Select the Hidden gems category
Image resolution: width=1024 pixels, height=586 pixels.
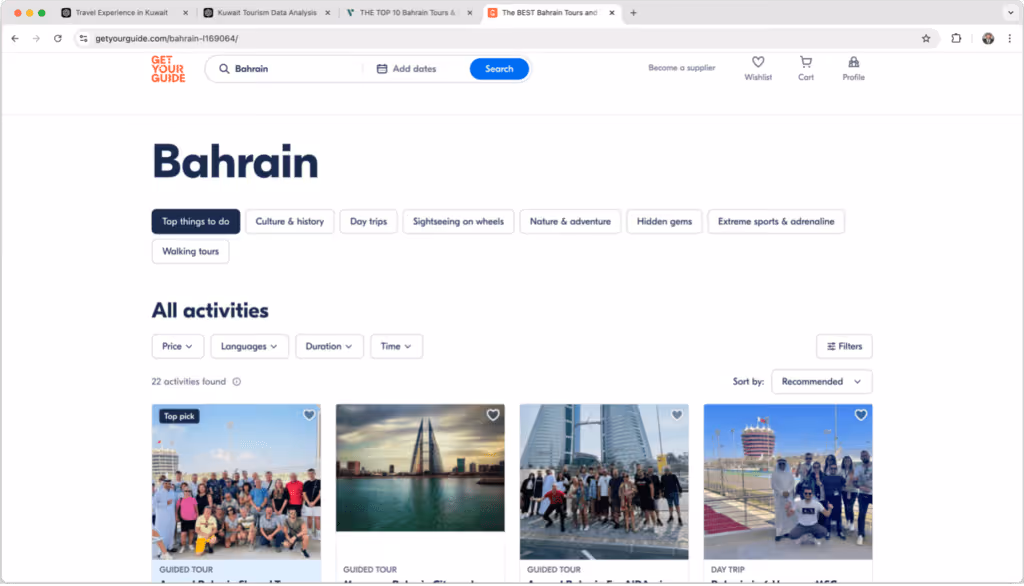(664, 221)
